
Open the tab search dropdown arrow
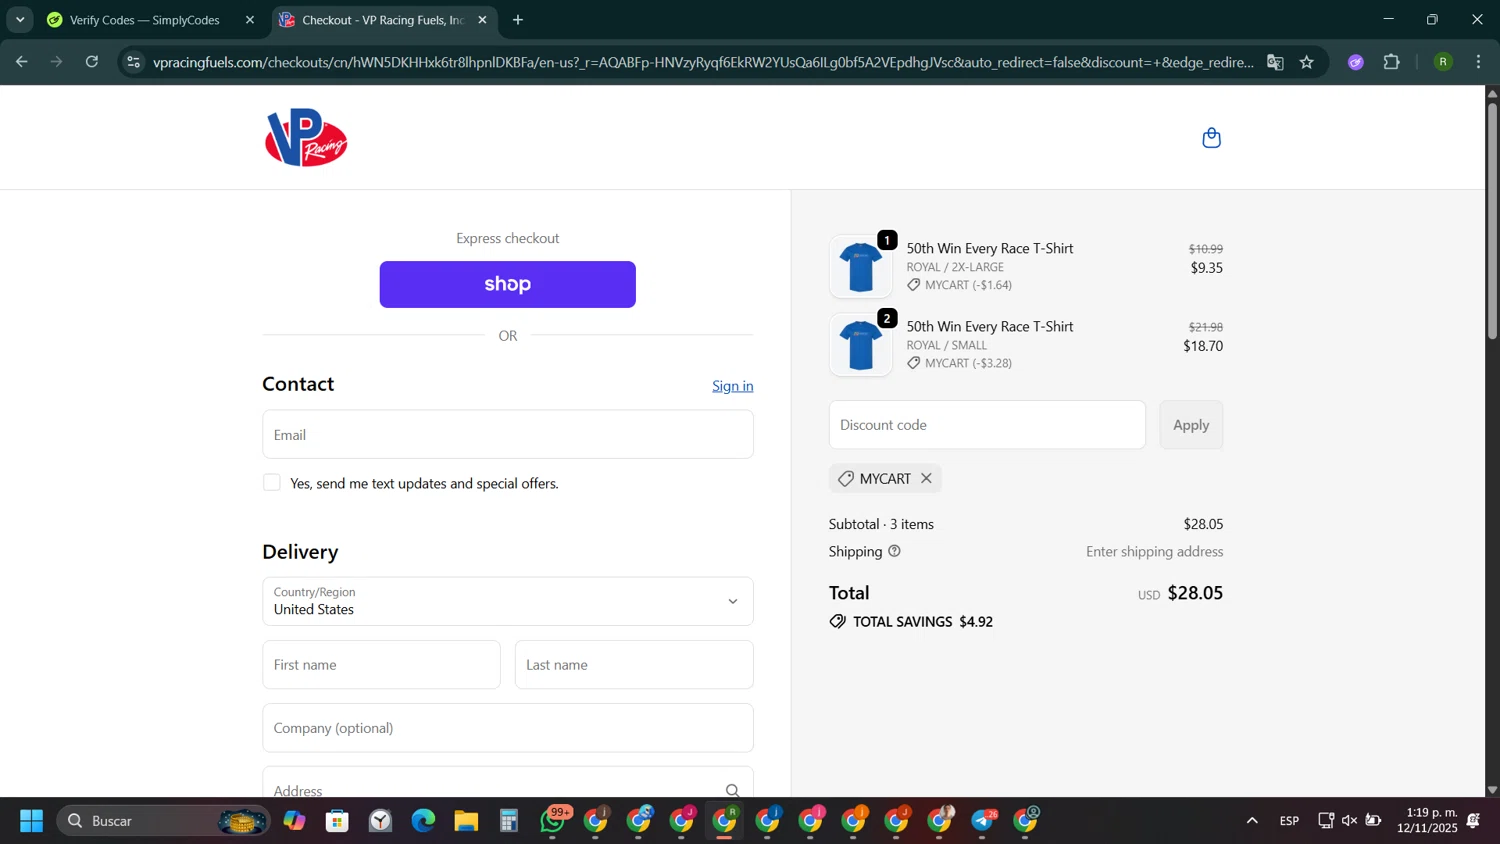tap(20, 20)
